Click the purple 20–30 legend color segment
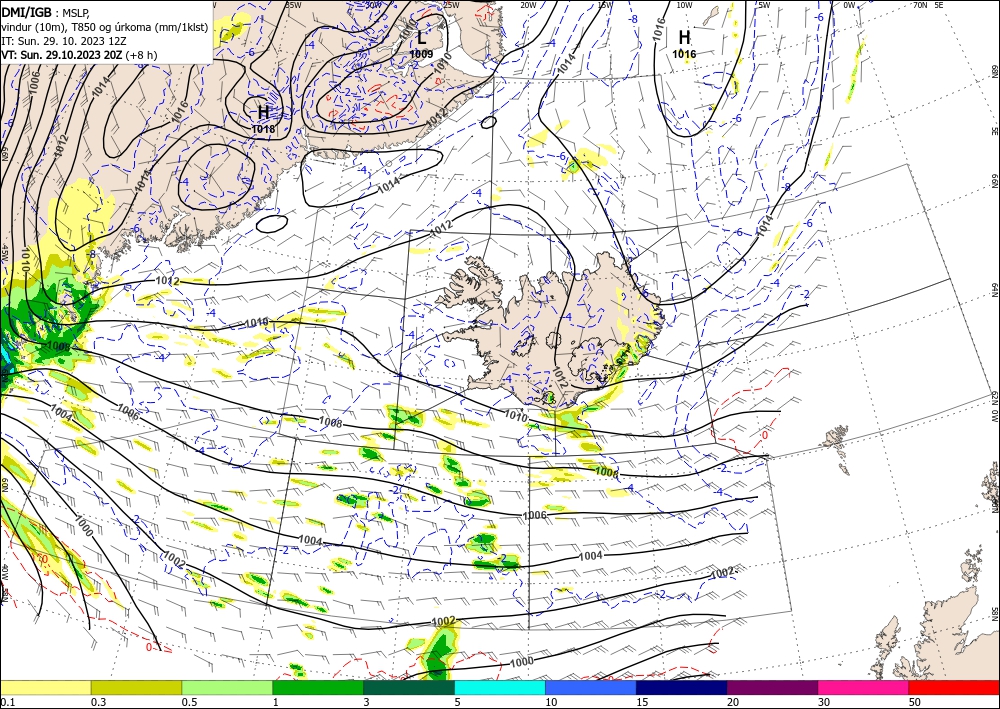The image size is (1000, 709). pos(772,687)
